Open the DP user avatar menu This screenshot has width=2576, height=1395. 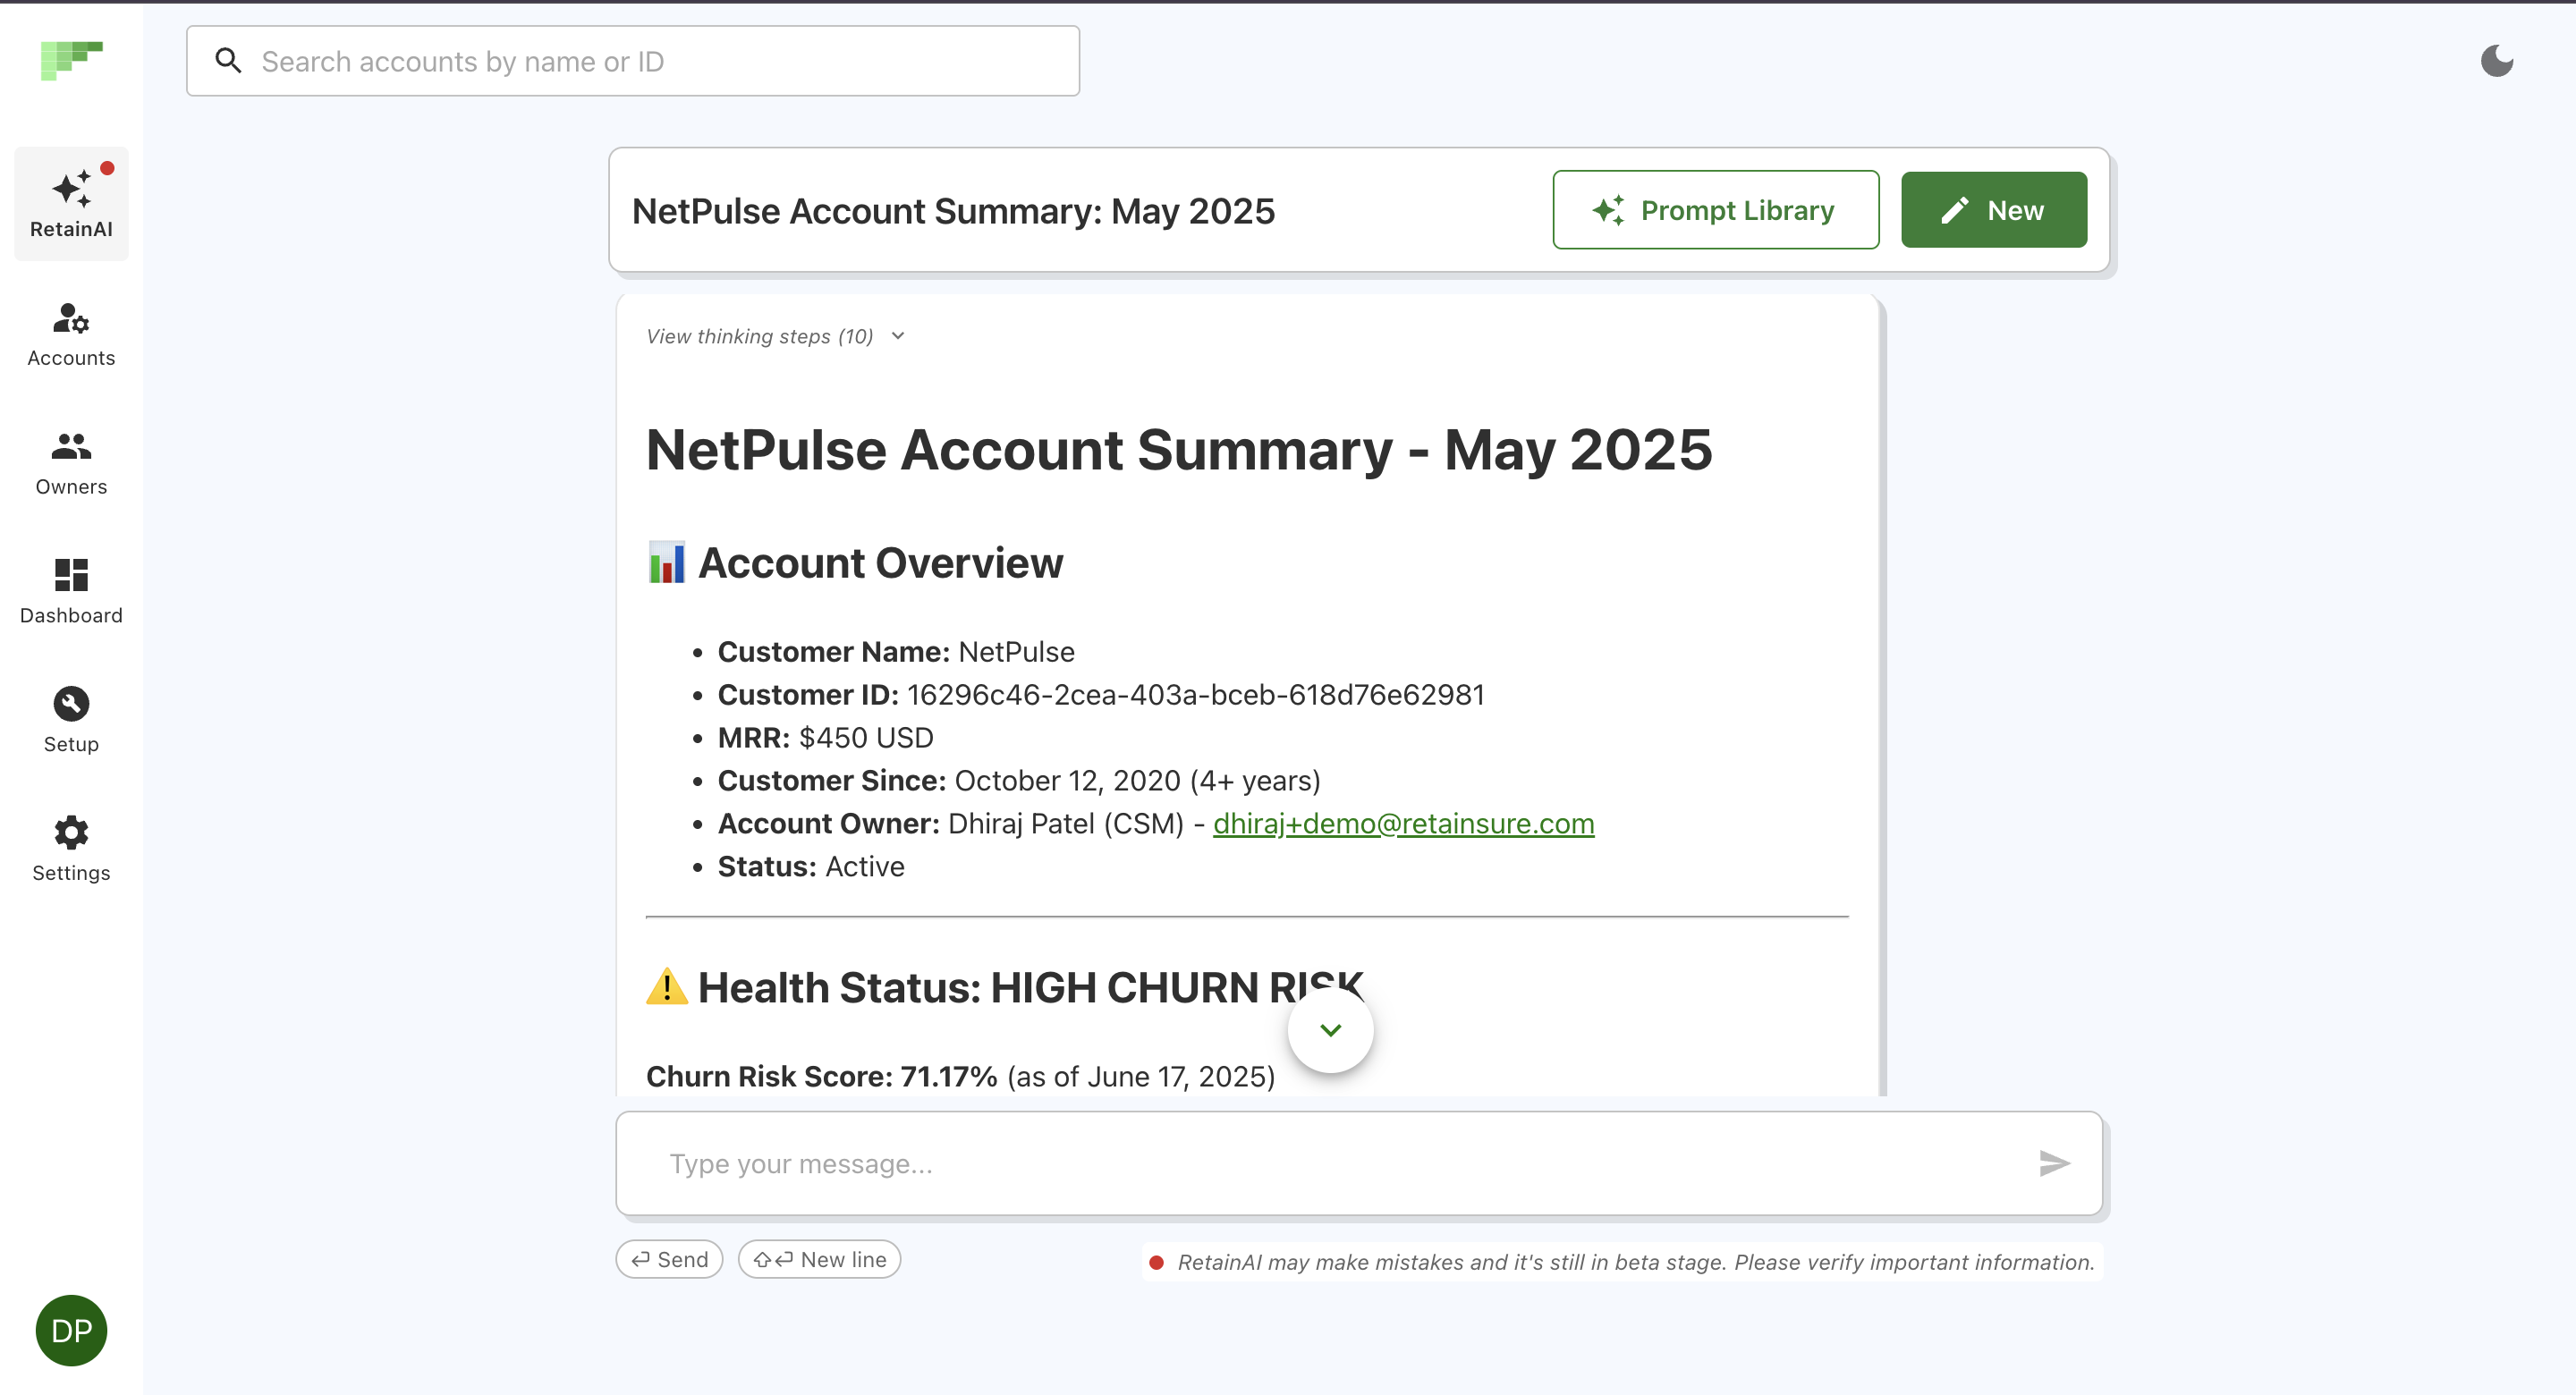coord(71,1330)
